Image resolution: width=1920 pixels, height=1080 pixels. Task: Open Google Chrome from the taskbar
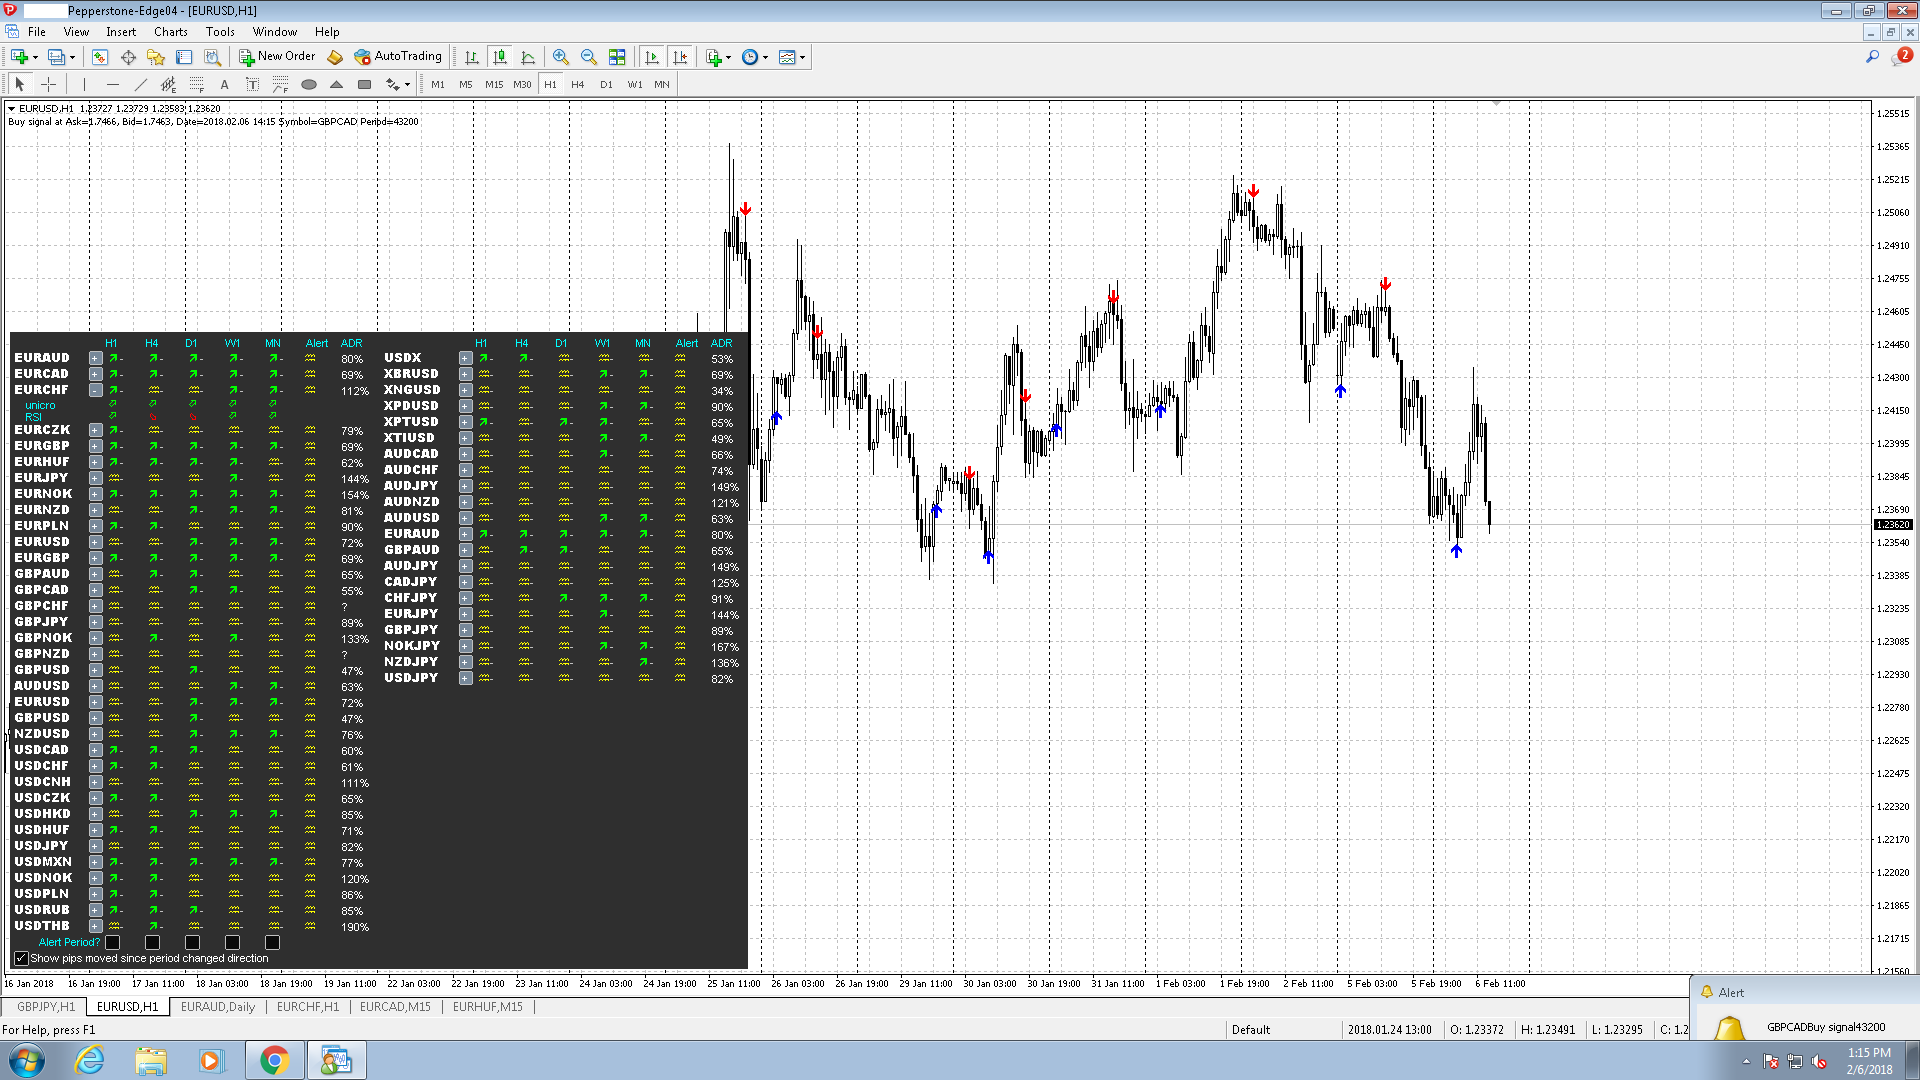pos(274,1060)
